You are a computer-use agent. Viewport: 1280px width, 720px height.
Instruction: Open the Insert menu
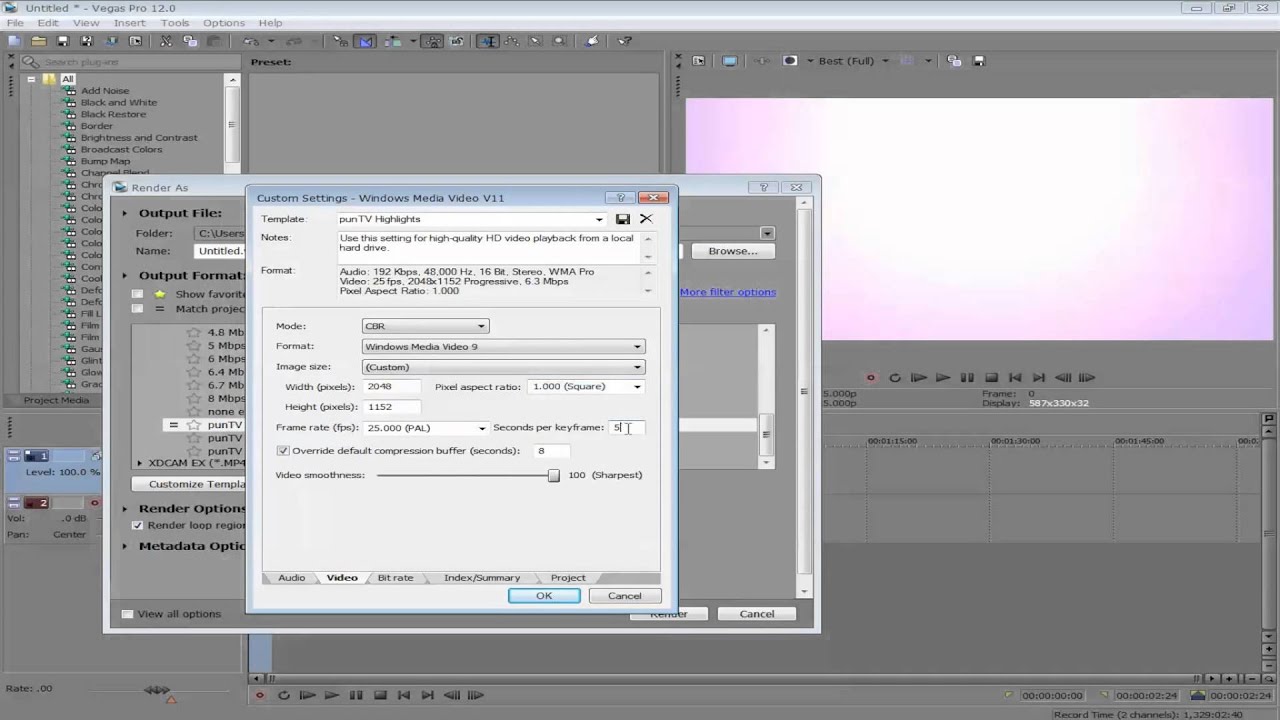coord(129,23)
